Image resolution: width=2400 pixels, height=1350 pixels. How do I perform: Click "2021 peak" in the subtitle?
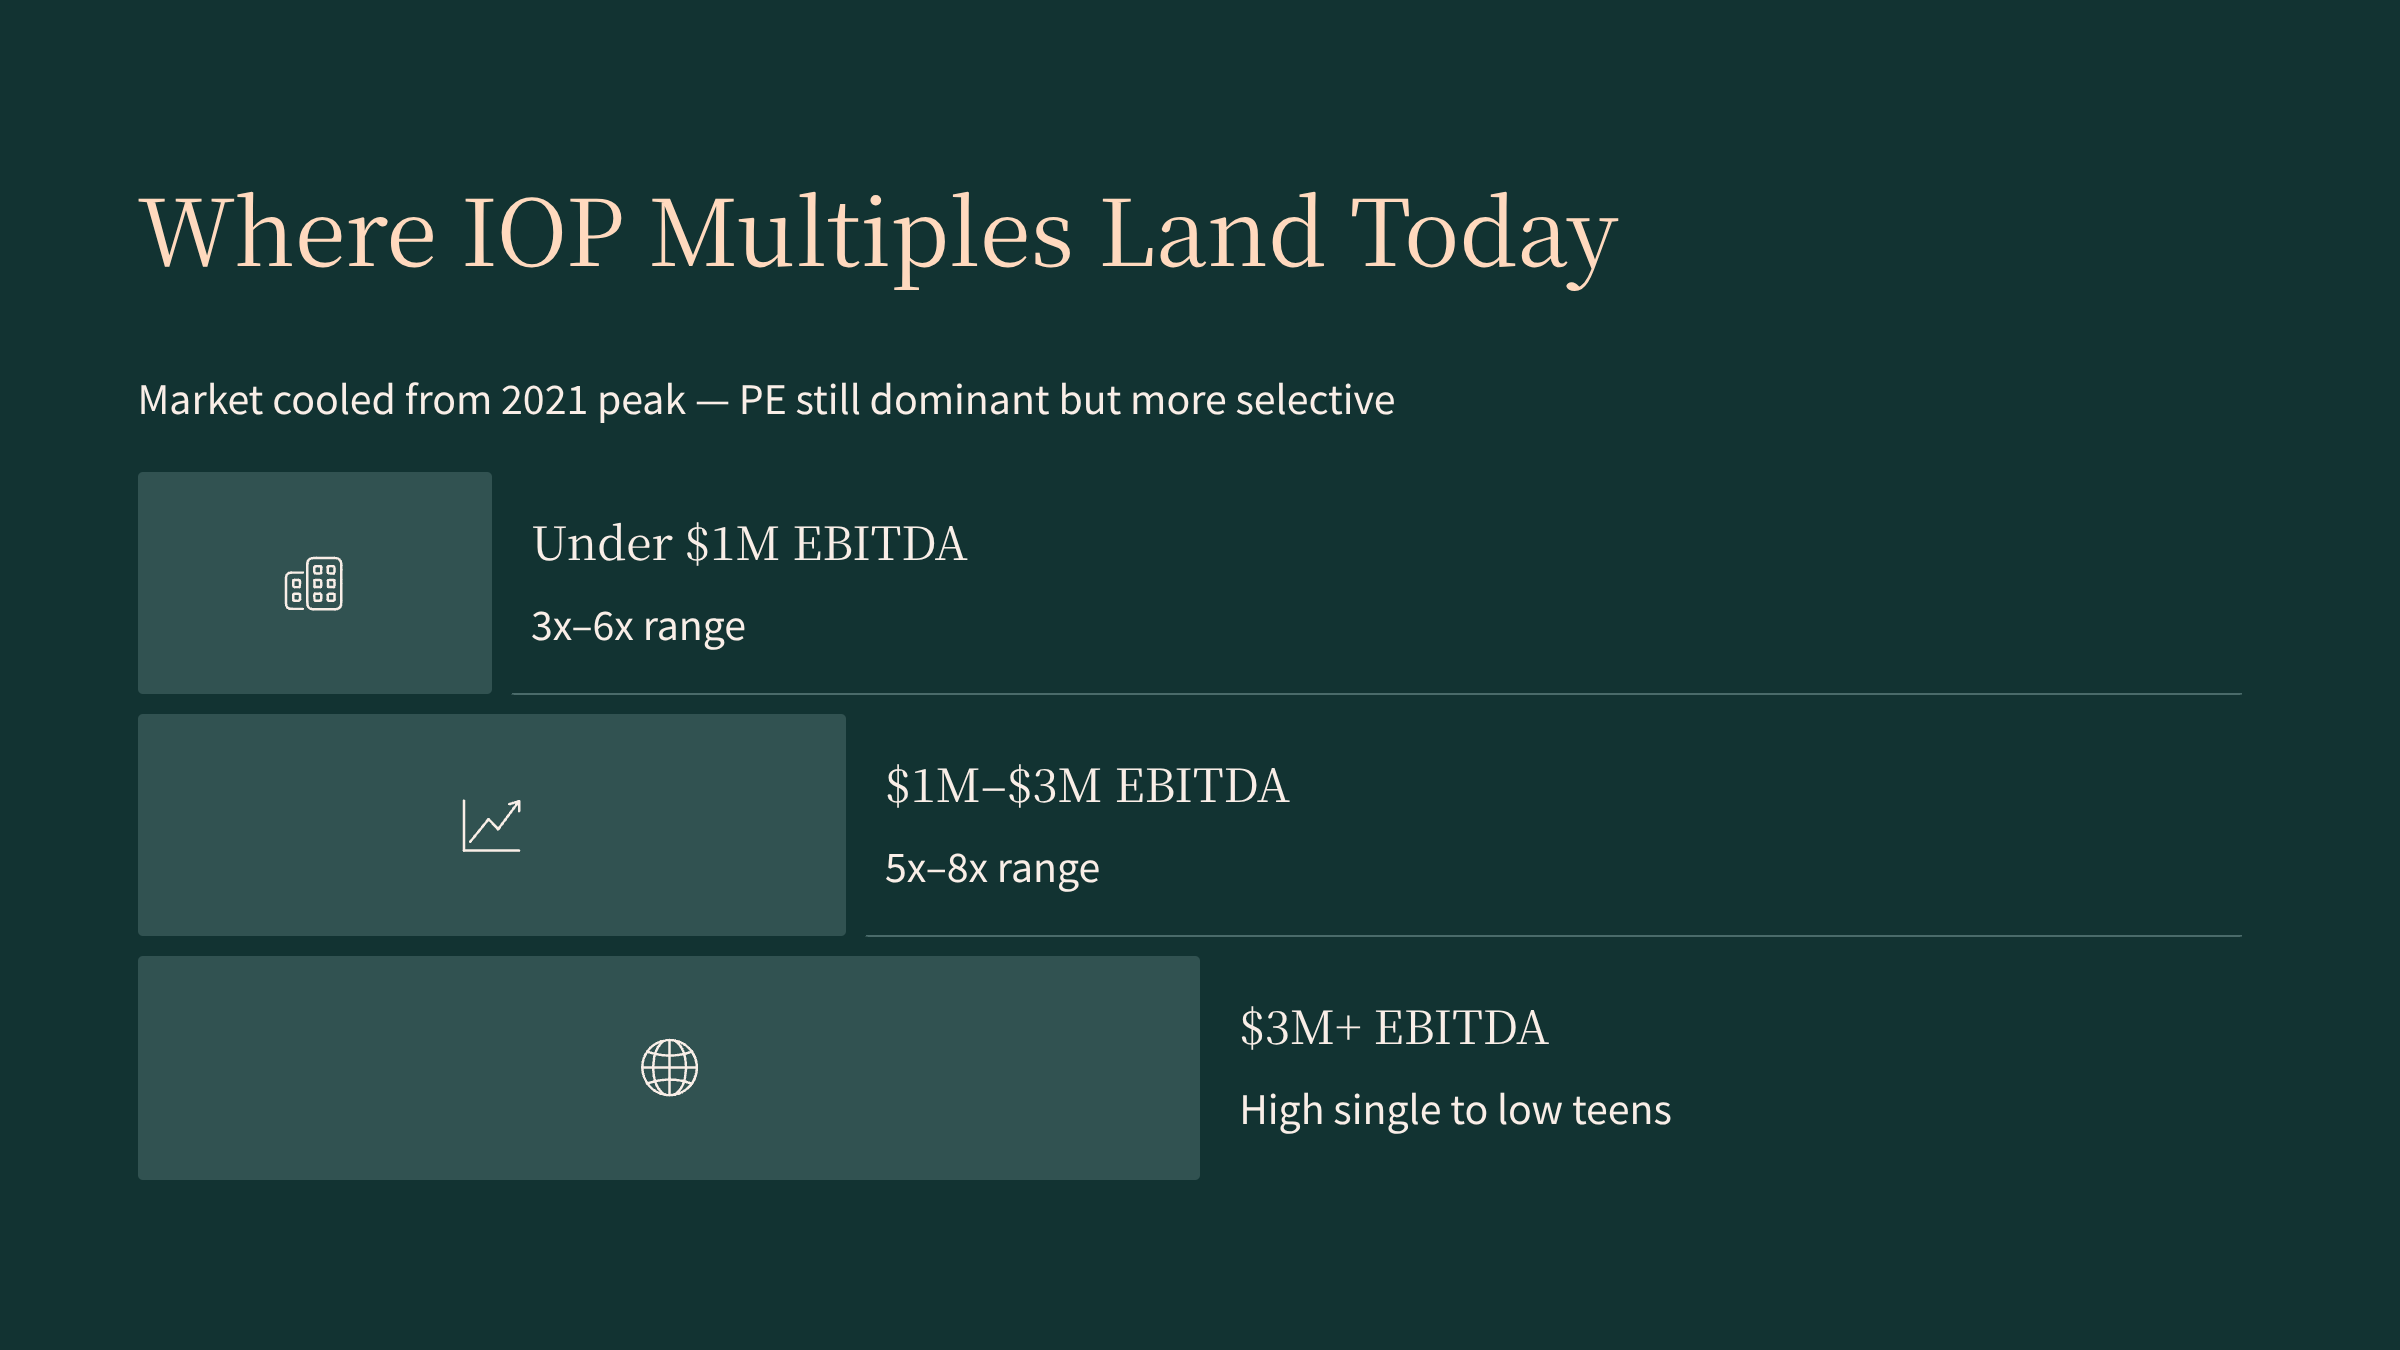pos(593,400)
